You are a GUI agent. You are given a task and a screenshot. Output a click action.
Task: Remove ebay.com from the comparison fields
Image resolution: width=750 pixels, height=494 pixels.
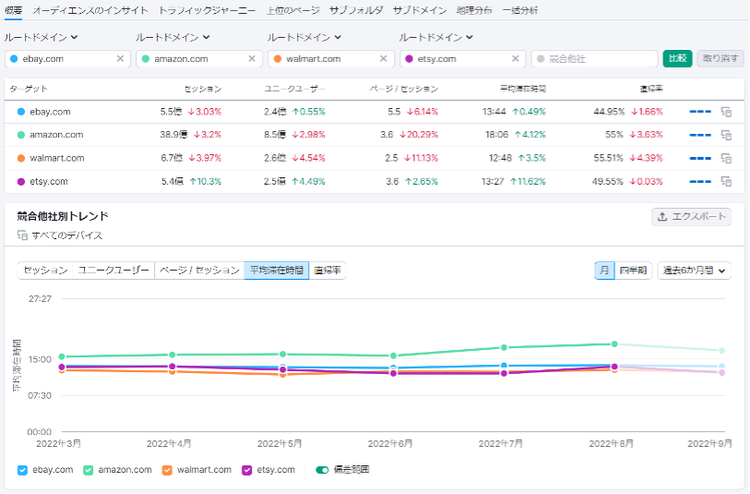point(120,58)
